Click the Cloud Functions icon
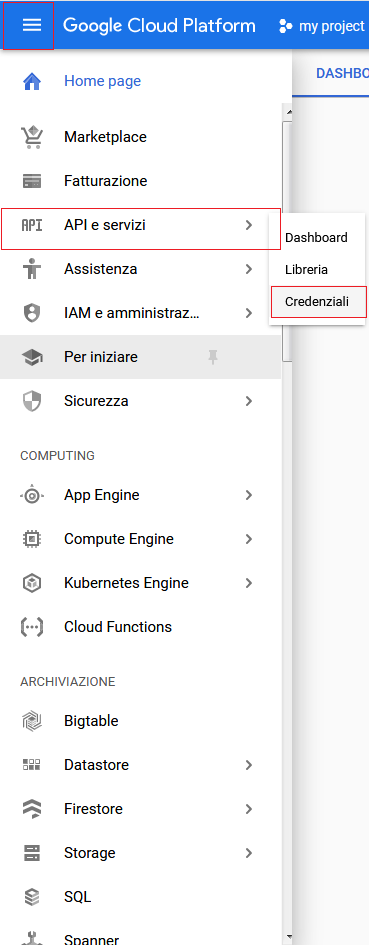Viewport: 369px width, 945px height. tap(31, 627)
